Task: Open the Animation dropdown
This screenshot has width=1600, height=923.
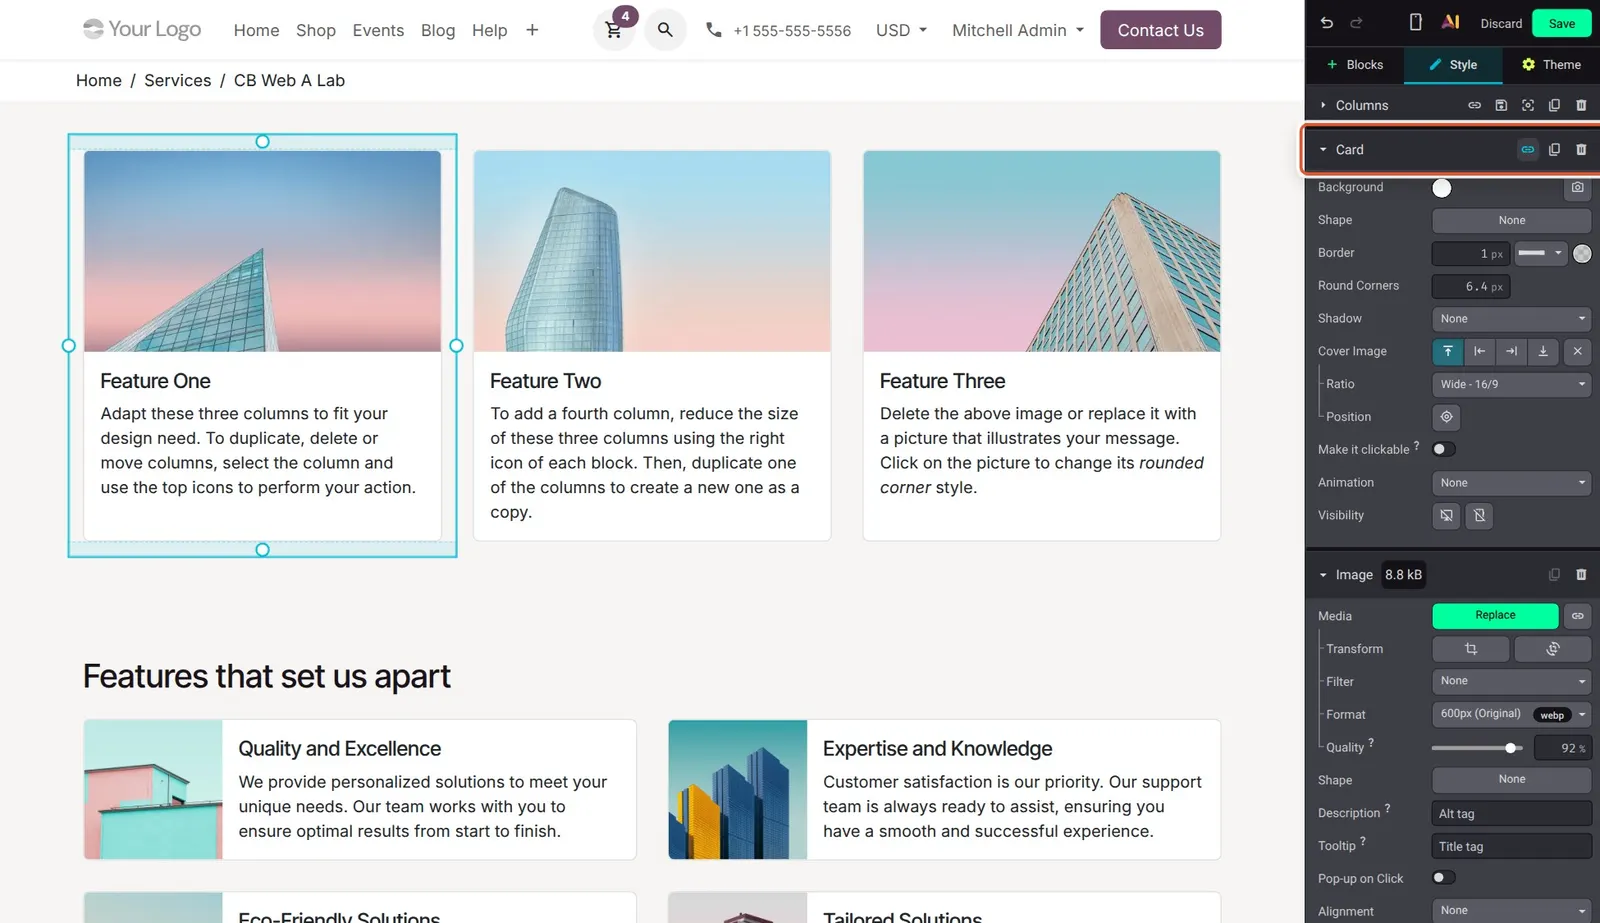Action: point(1511,483)
